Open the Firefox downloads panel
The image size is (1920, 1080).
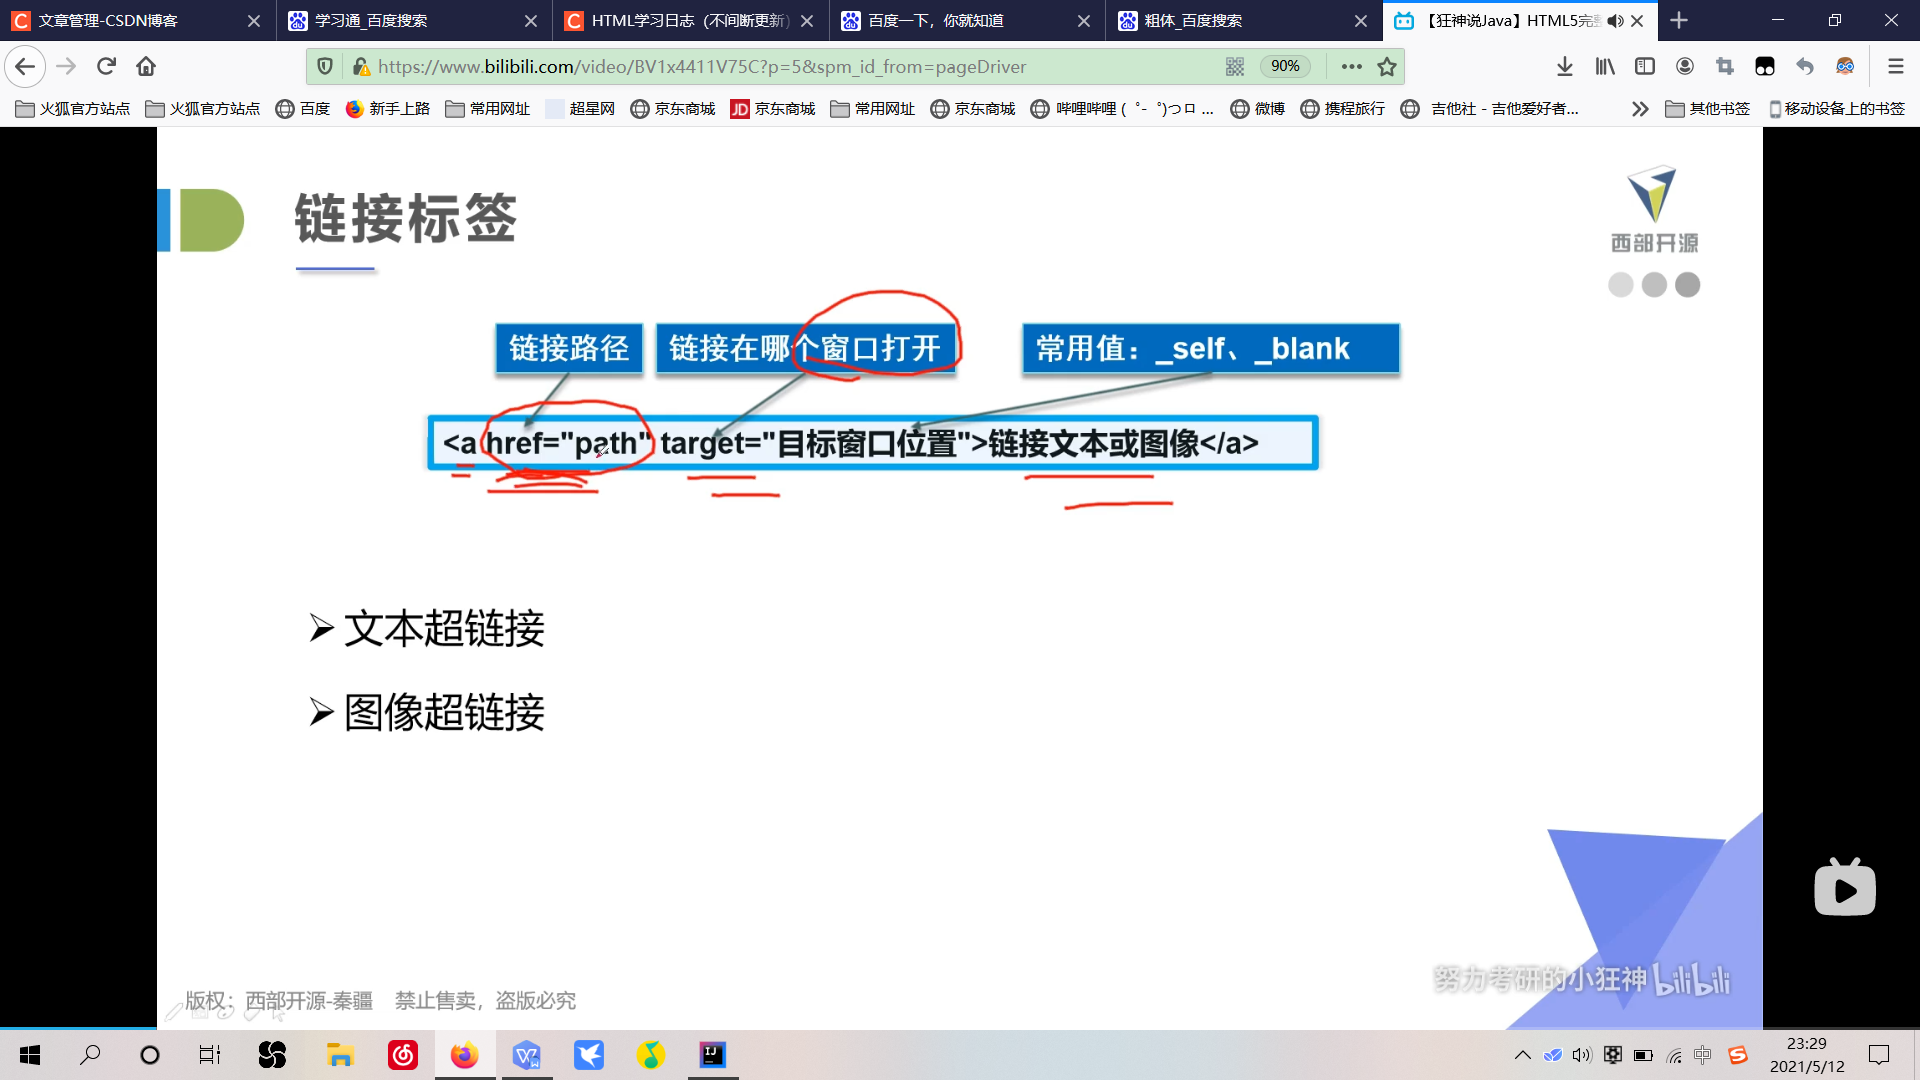pyautogui.click(x=1564, y=66)
